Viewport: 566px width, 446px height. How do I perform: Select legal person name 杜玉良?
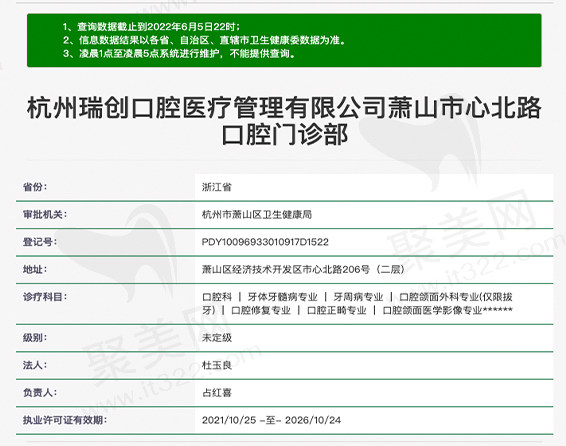(217, 365)
